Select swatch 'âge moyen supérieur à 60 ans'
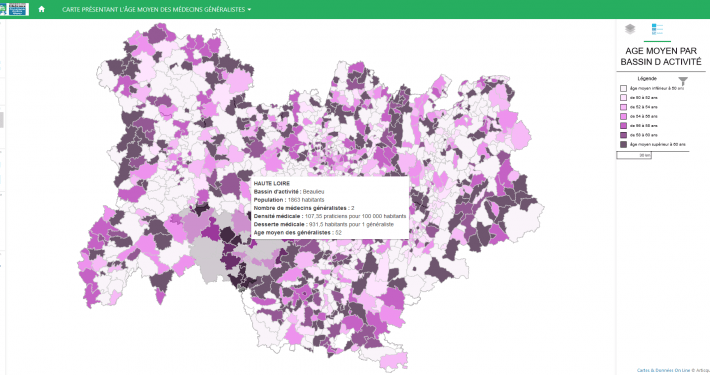 click(624, 144)
